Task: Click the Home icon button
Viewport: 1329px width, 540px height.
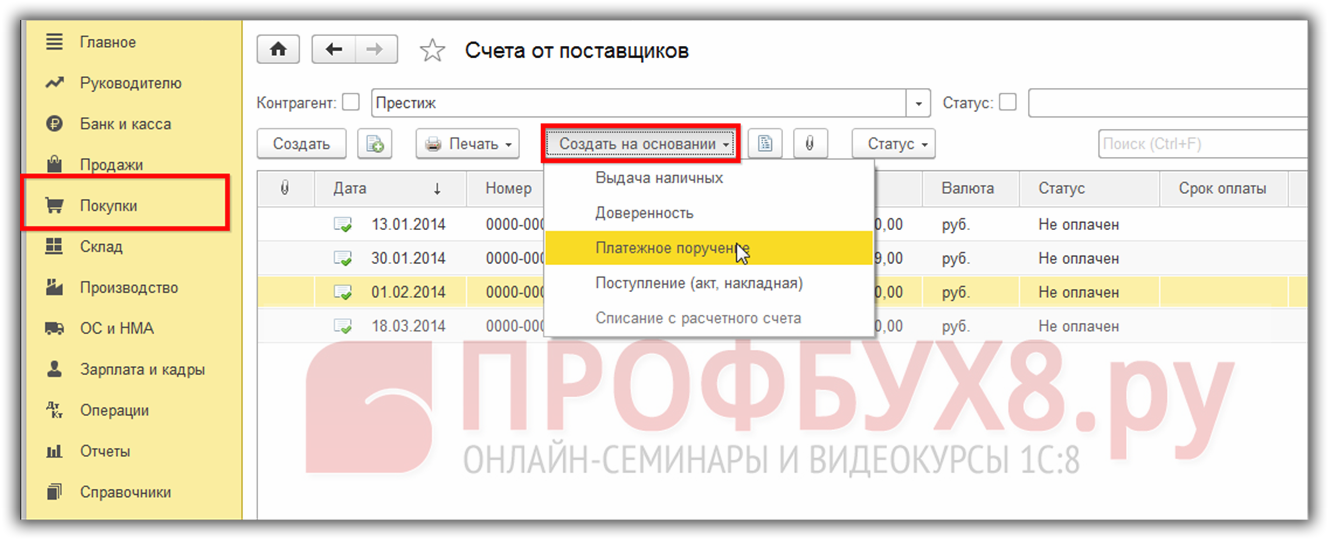Action: click(279, 50)
